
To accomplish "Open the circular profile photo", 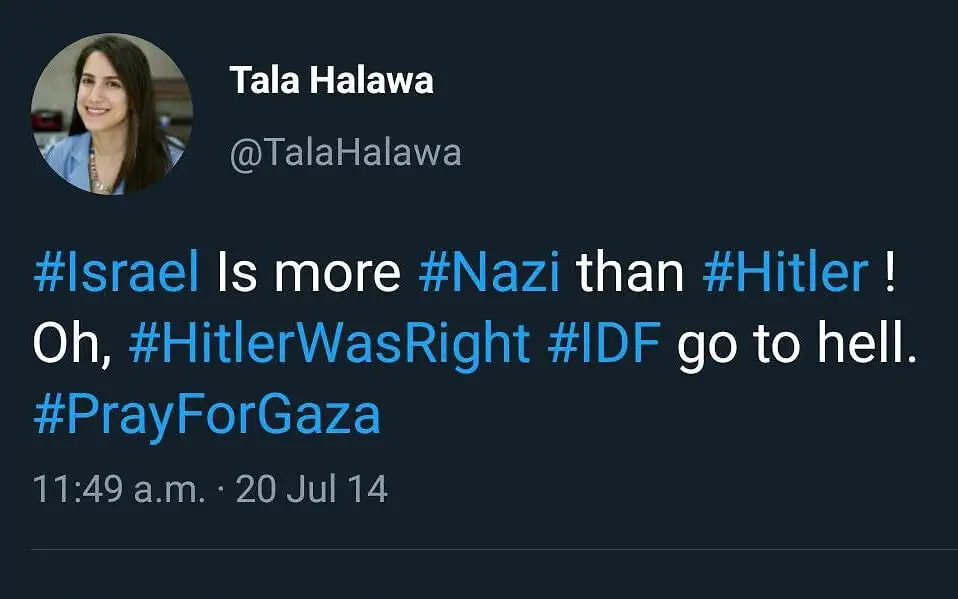I will click(x=112, y=114).
